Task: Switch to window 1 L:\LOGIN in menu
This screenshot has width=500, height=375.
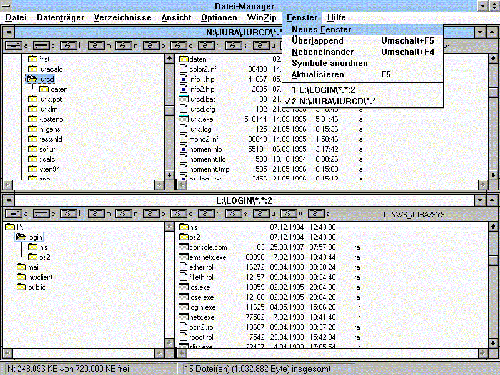Action: click(362, 90)
